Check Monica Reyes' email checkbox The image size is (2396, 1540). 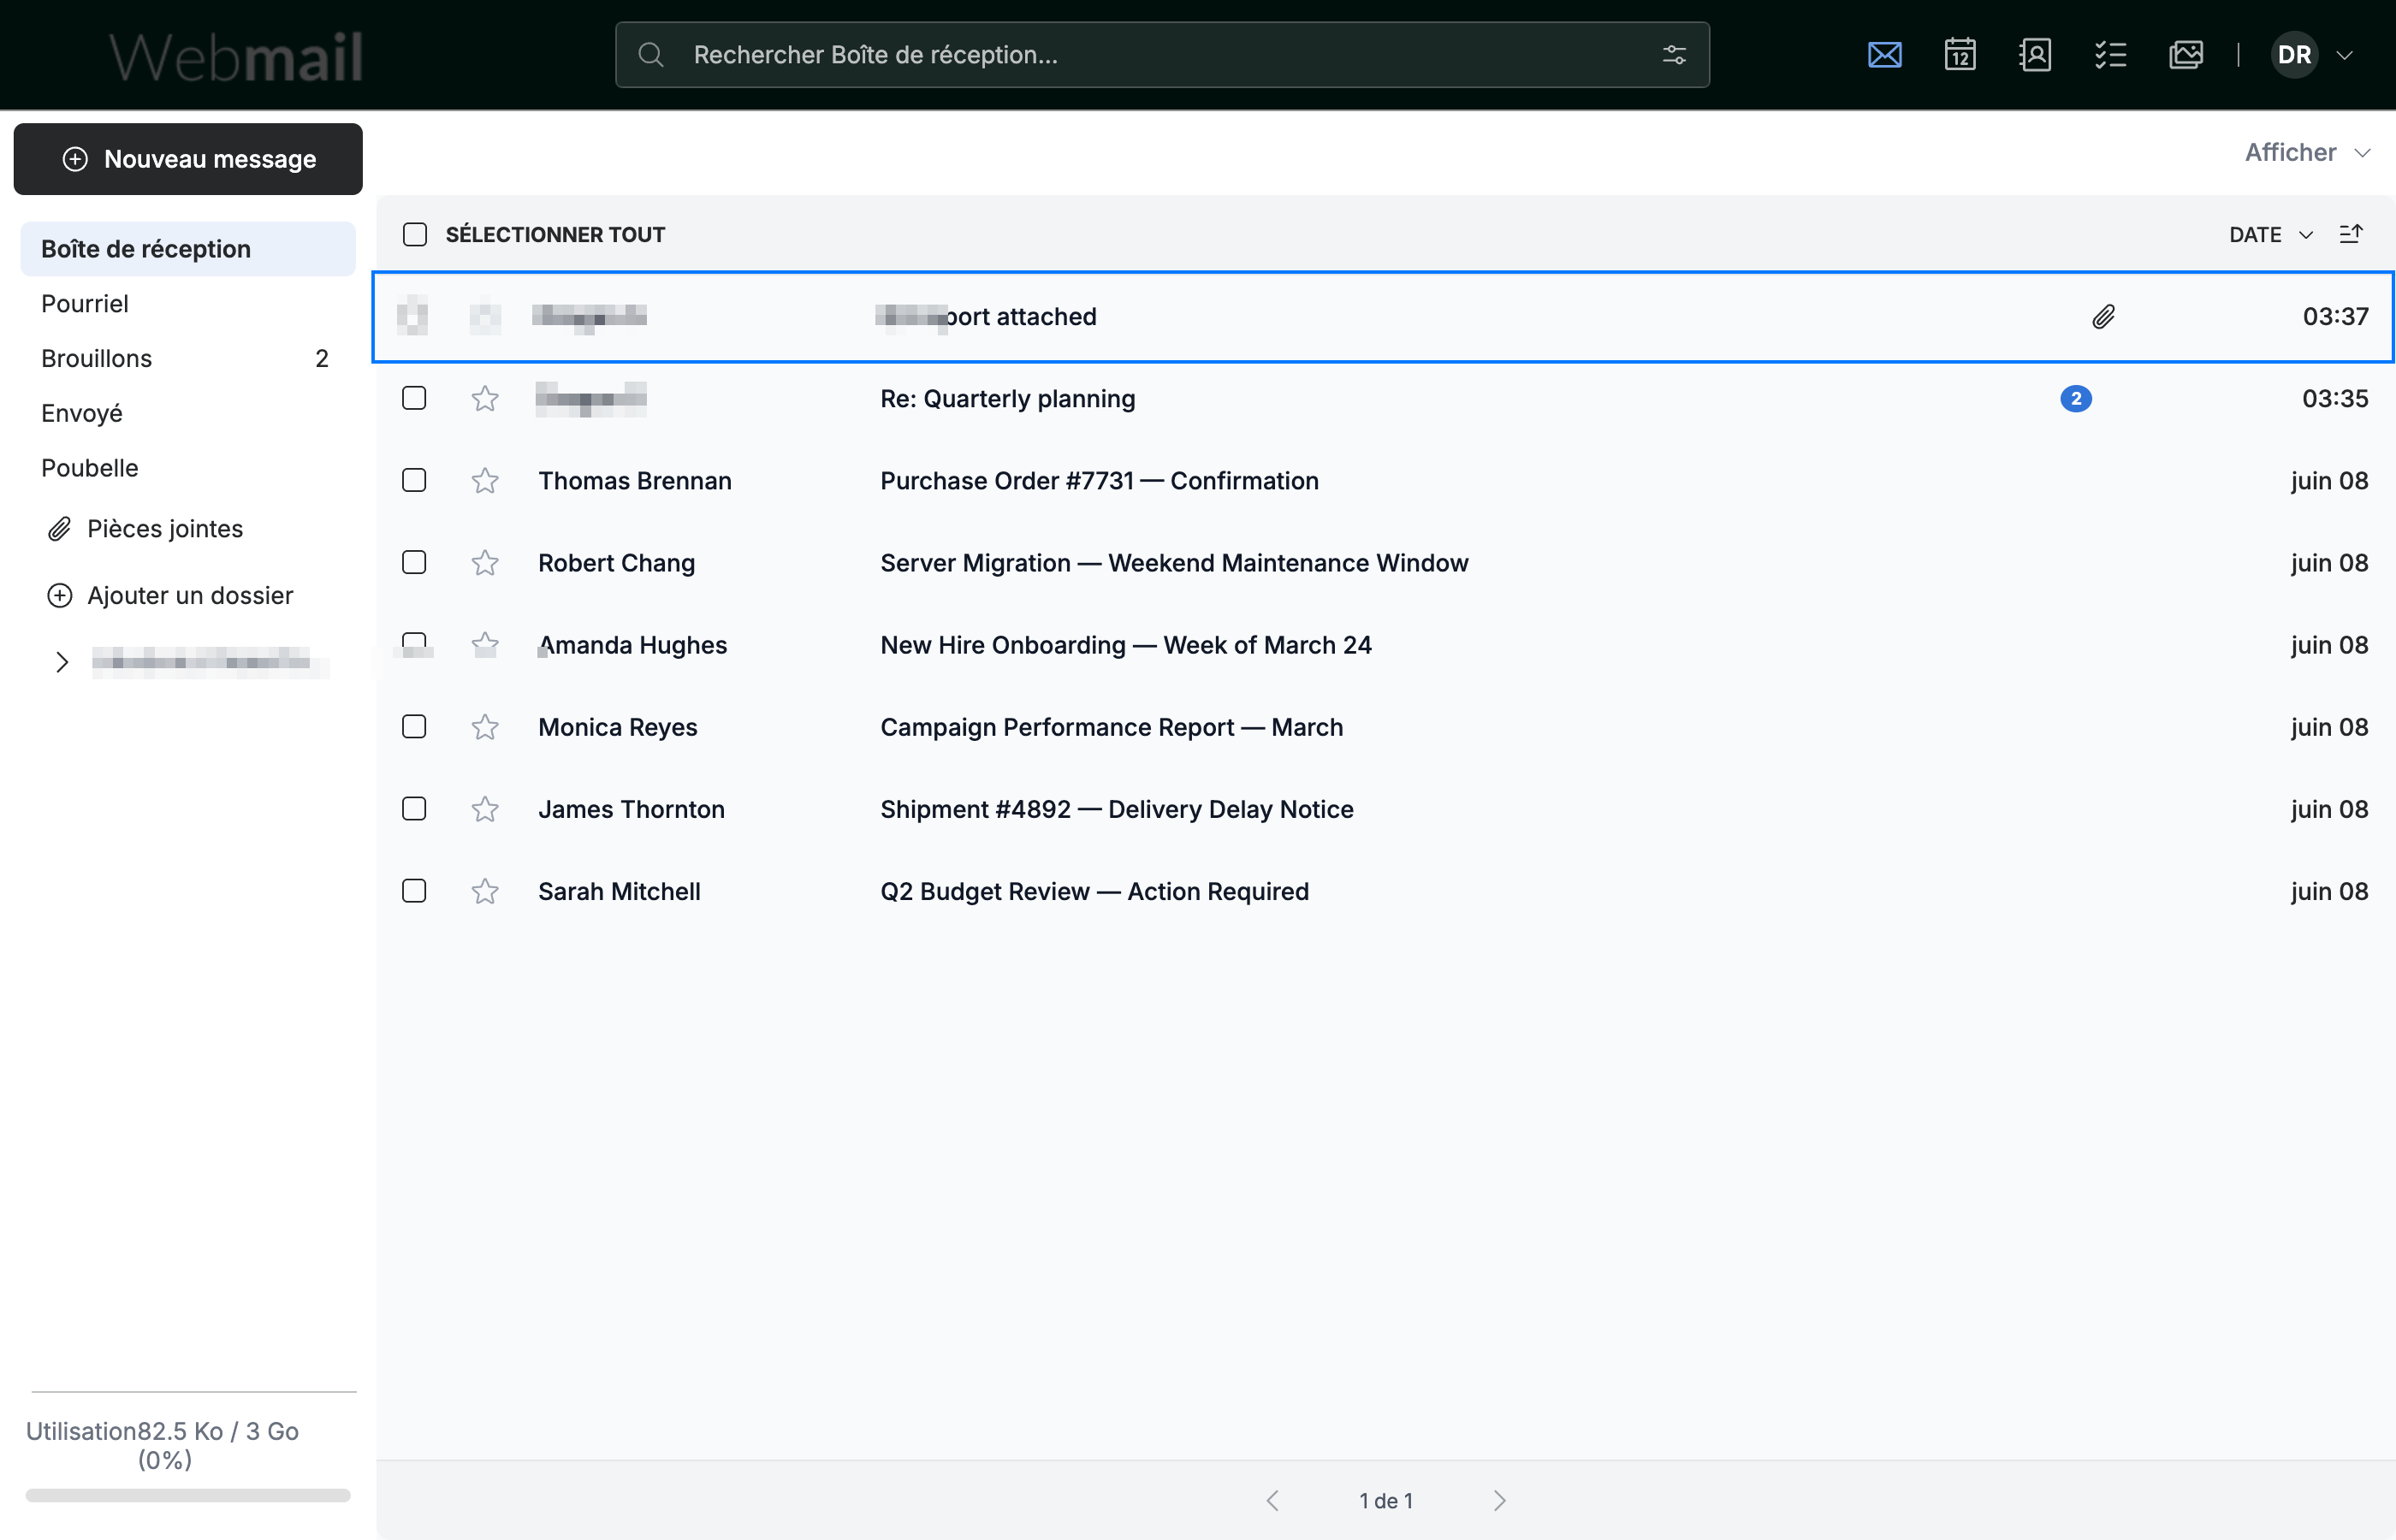tap(414, 726)
